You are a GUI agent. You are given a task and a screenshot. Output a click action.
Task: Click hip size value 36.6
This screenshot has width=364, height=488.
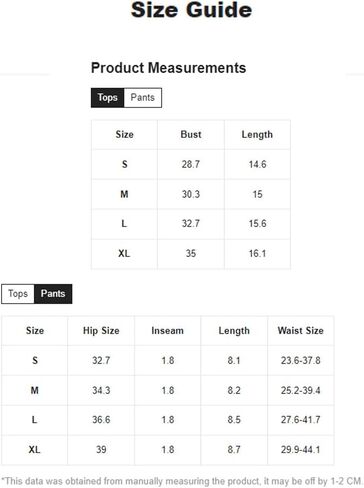(x=101, y=420)
